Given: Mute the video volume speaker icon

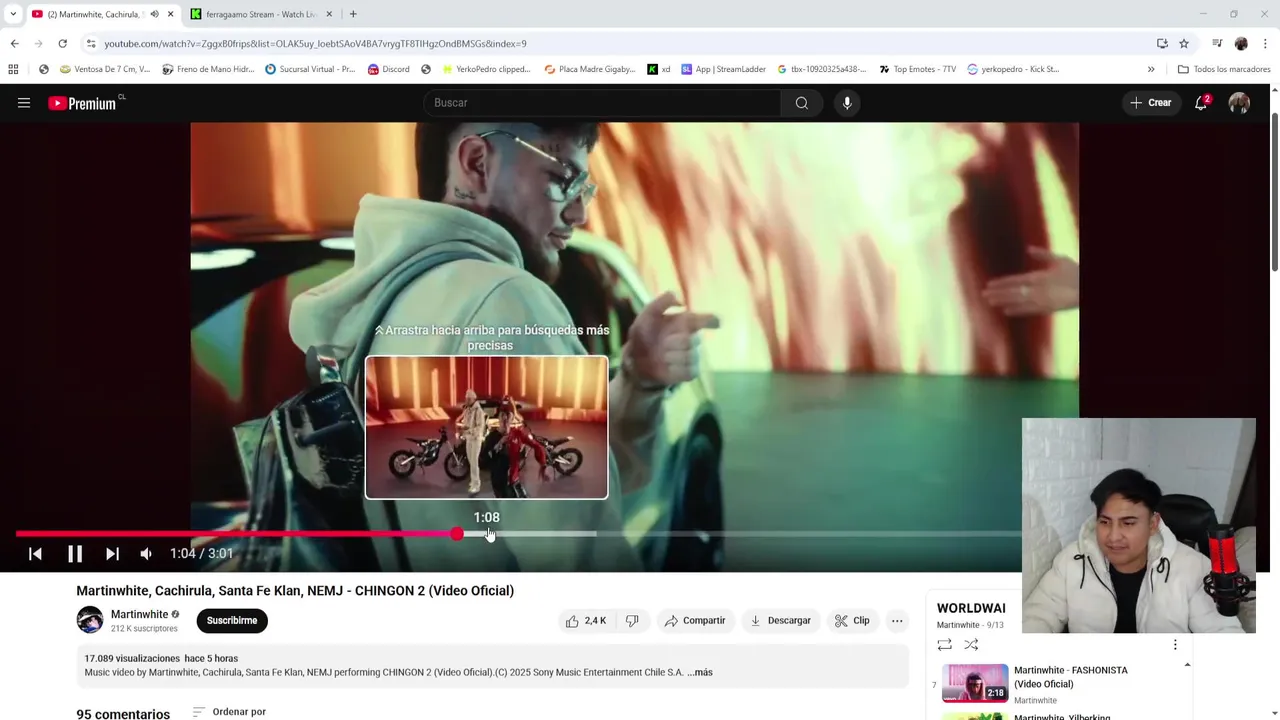Looking at the screenshot, I should [x=146, y=554].
